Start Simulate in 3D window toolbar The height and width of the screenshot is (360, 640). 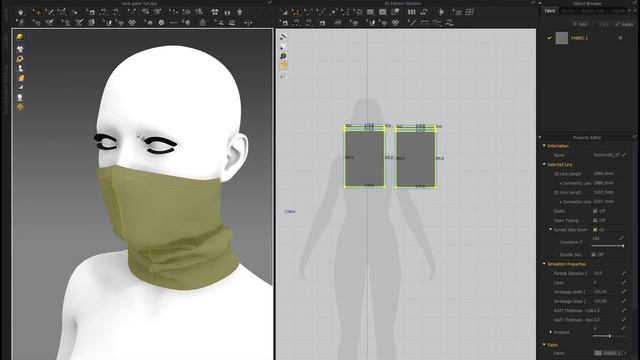pos(21,12)
